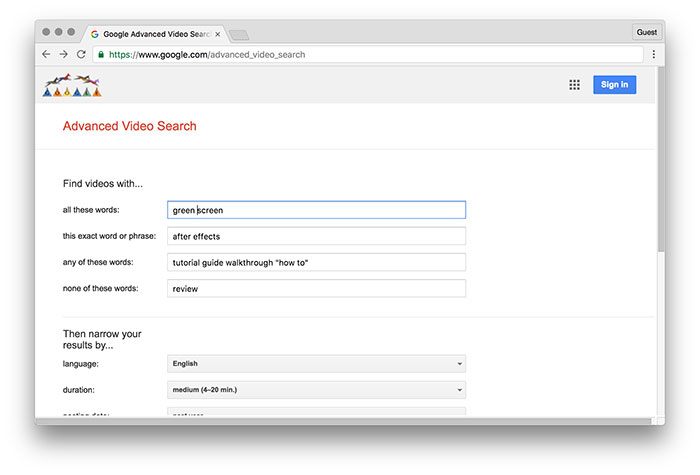Click the all these words field
Image resolution: width=700 pixels, height=475 pixels.
(x=316, y=210)
